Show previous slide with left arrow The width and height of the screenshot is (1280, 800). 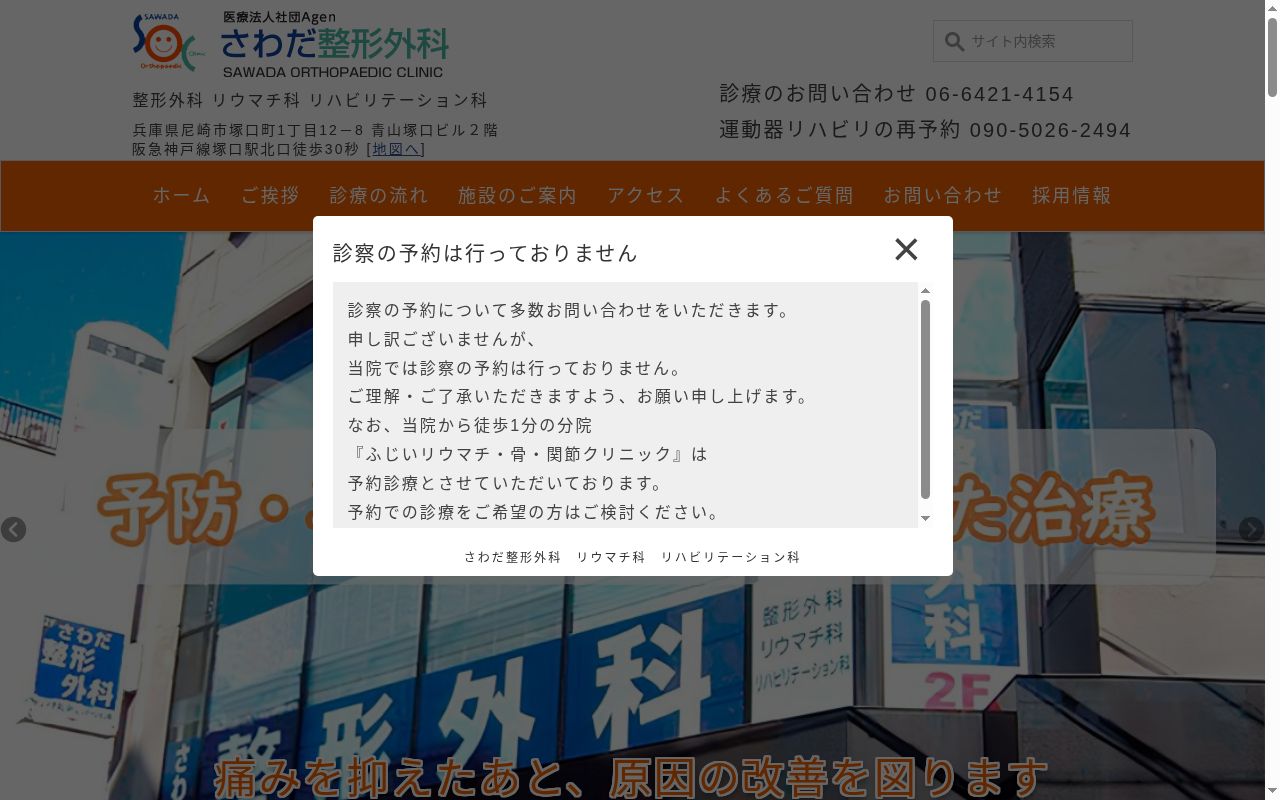(13, 529)
